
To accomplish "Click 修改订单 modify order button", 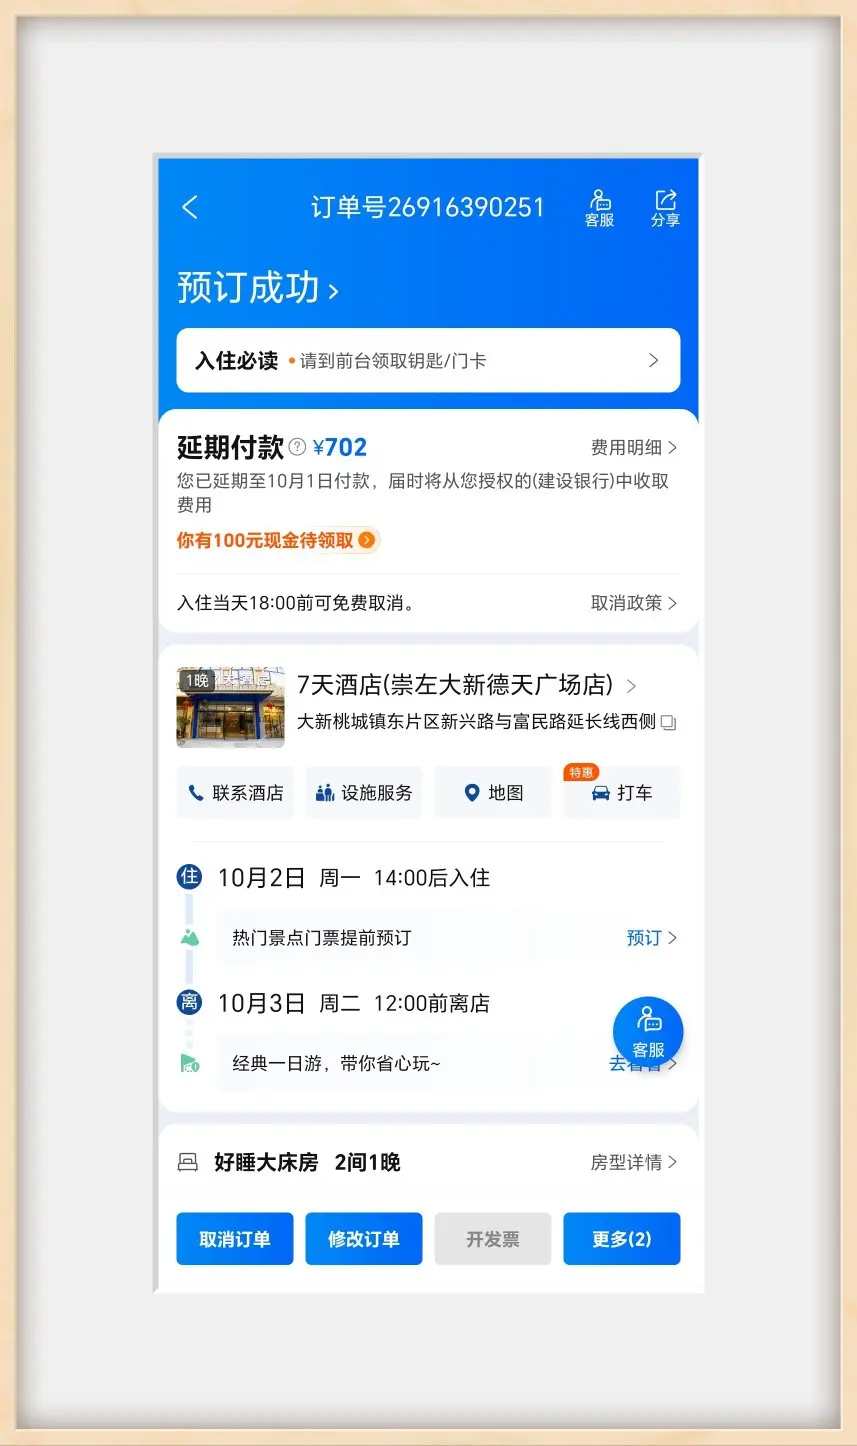I will (364, 1239).
